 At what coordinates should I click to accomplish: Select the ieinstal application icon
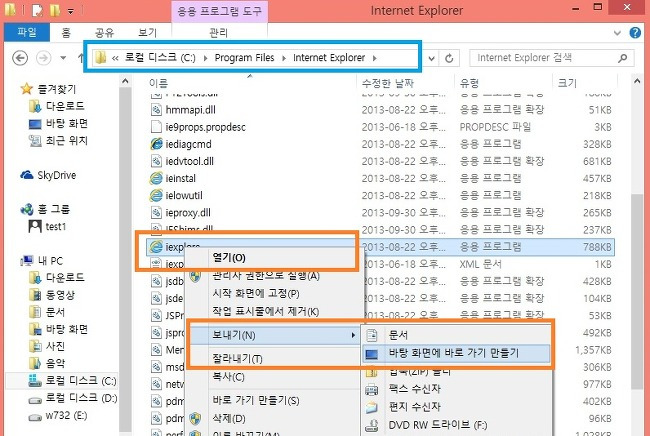(x=156, y=178)
